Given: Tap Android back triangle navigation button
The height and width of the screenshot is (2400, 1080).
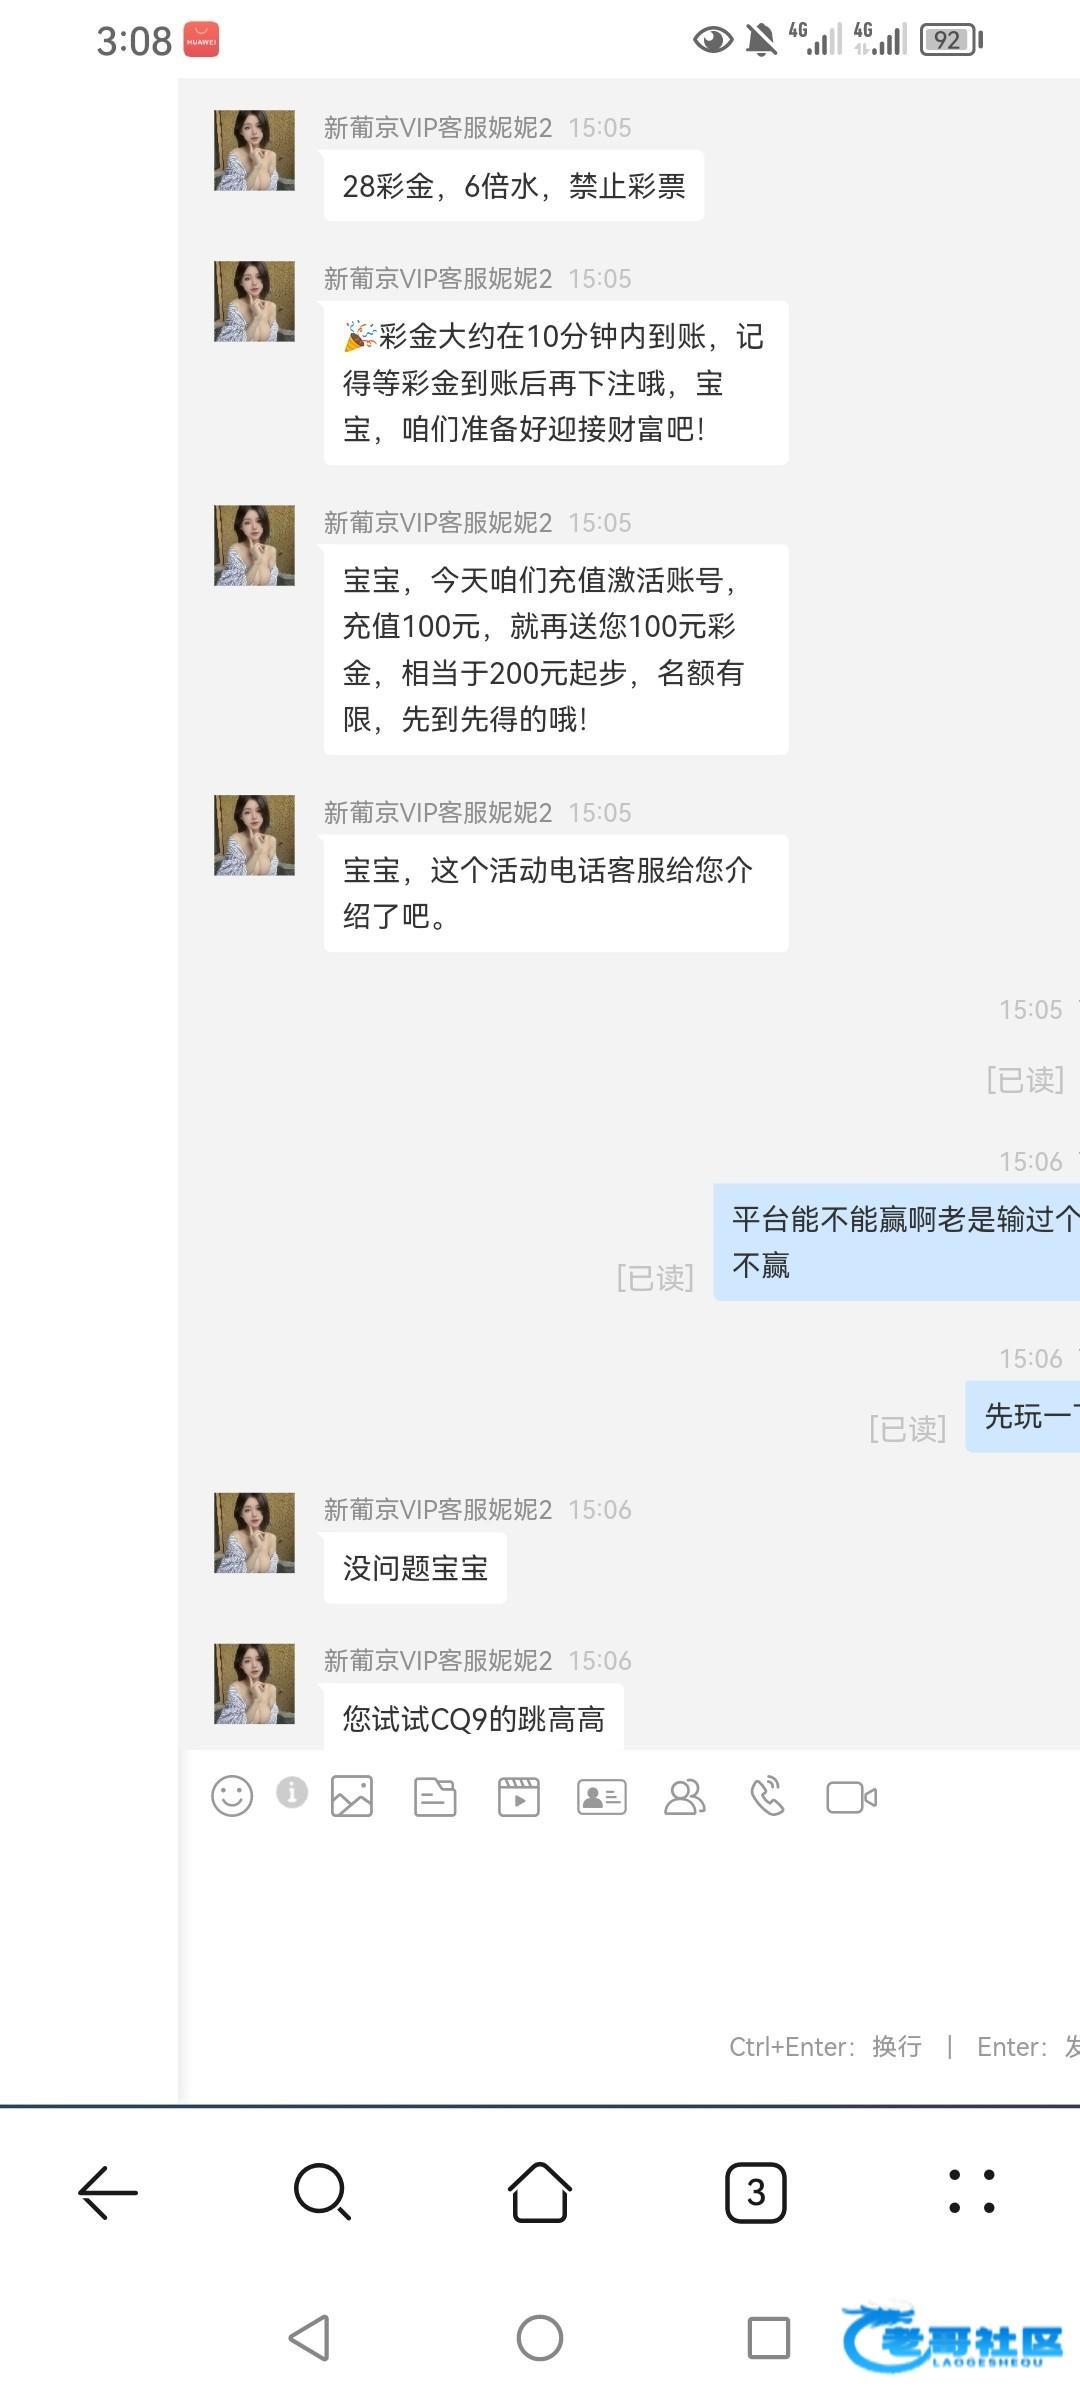Looking at the screenshot, I should (x=309, y=2338).
